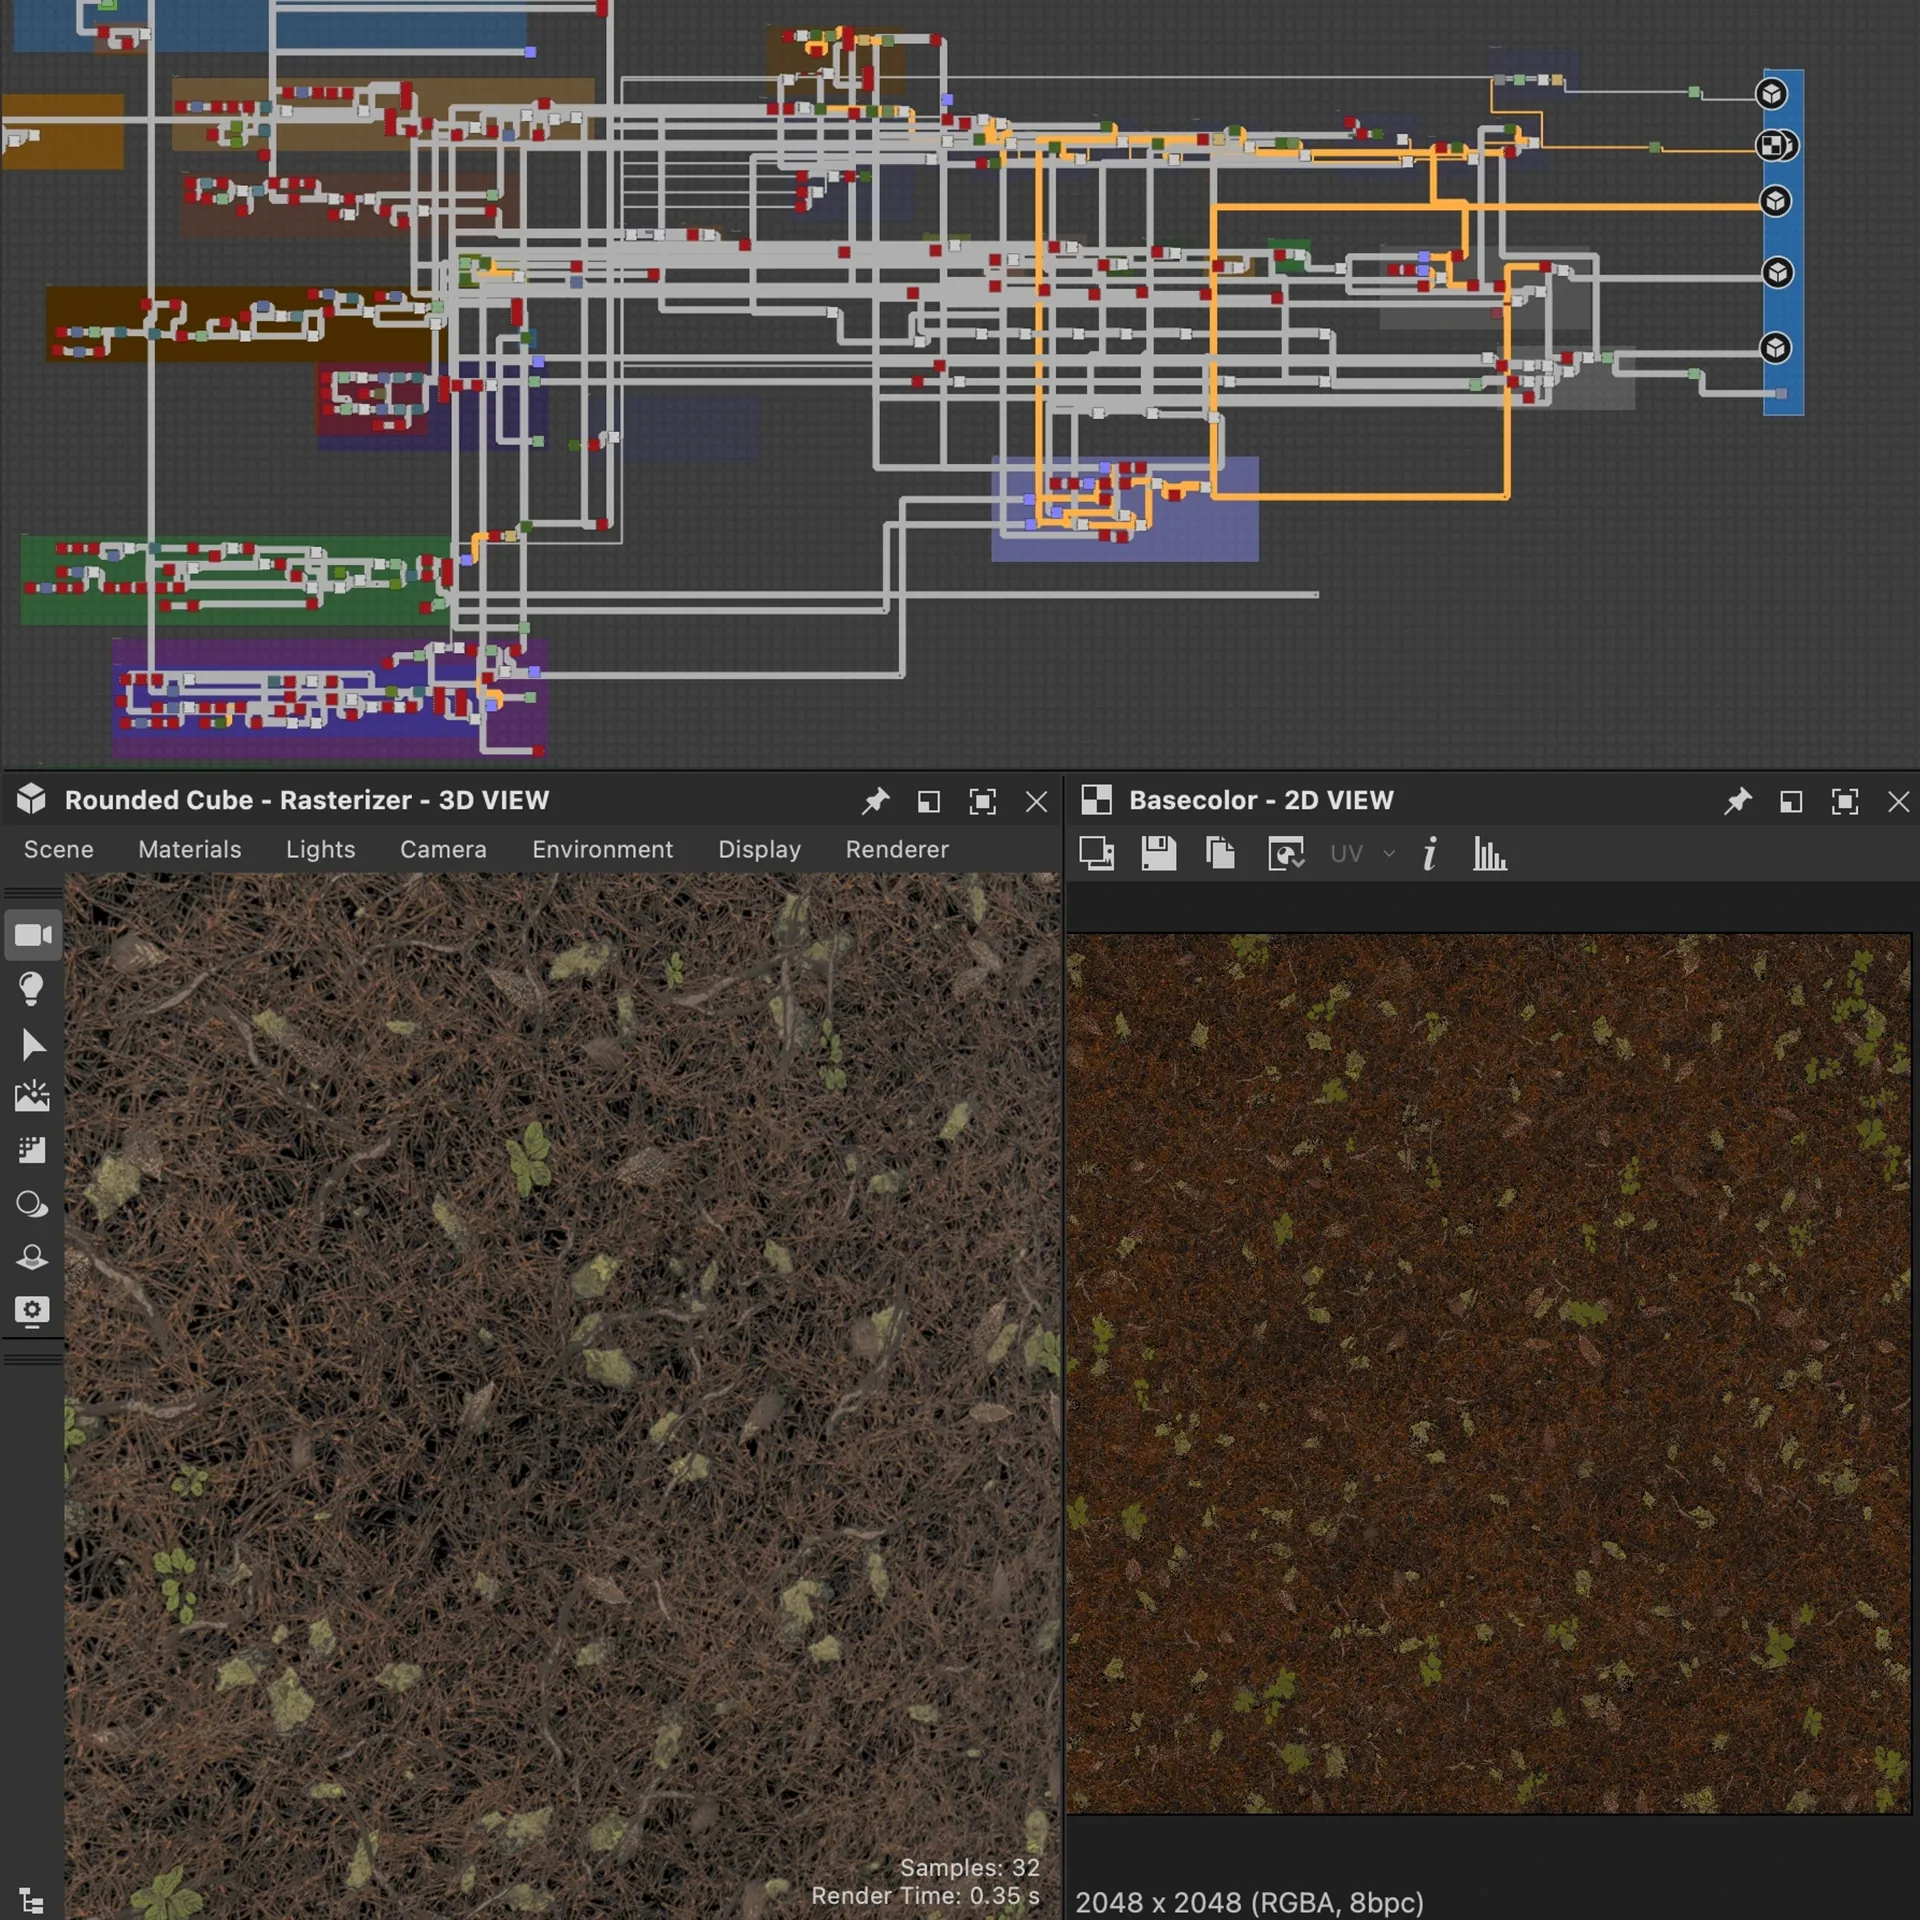Open the gear display settings icon in 3D sidebar
This screenshot has height=1920, width=1920.
click(32, 1311)
